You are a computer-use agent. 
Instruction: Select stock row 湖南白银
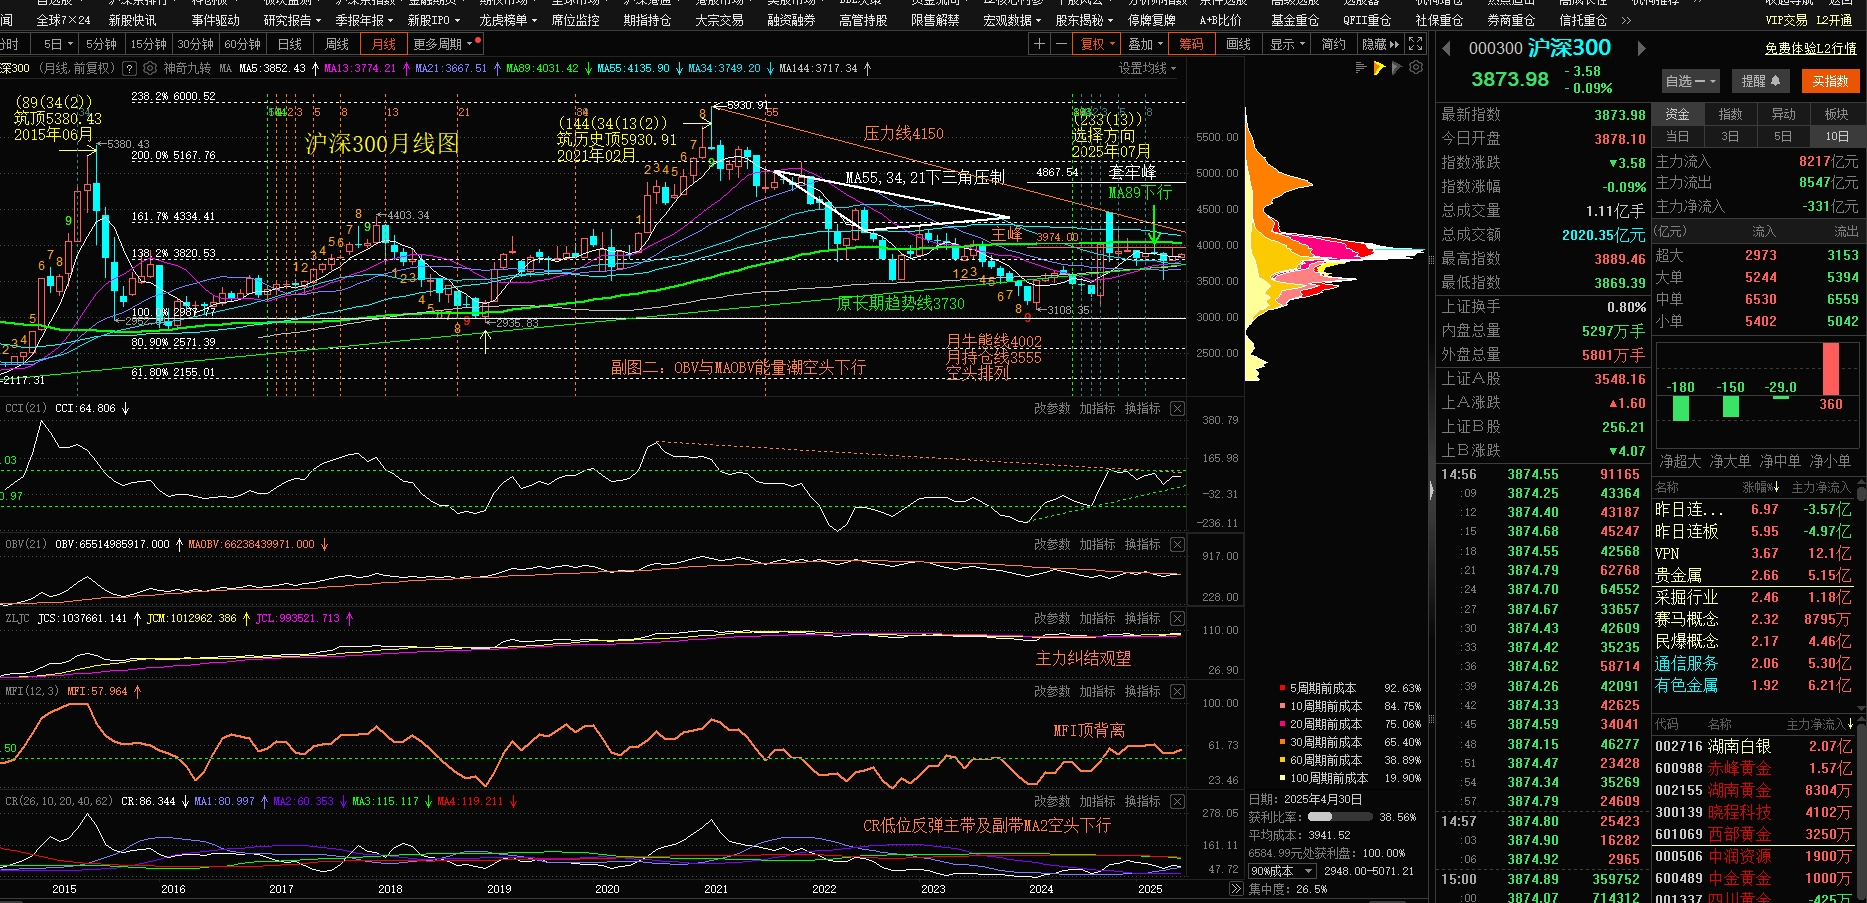point(1754,746)
